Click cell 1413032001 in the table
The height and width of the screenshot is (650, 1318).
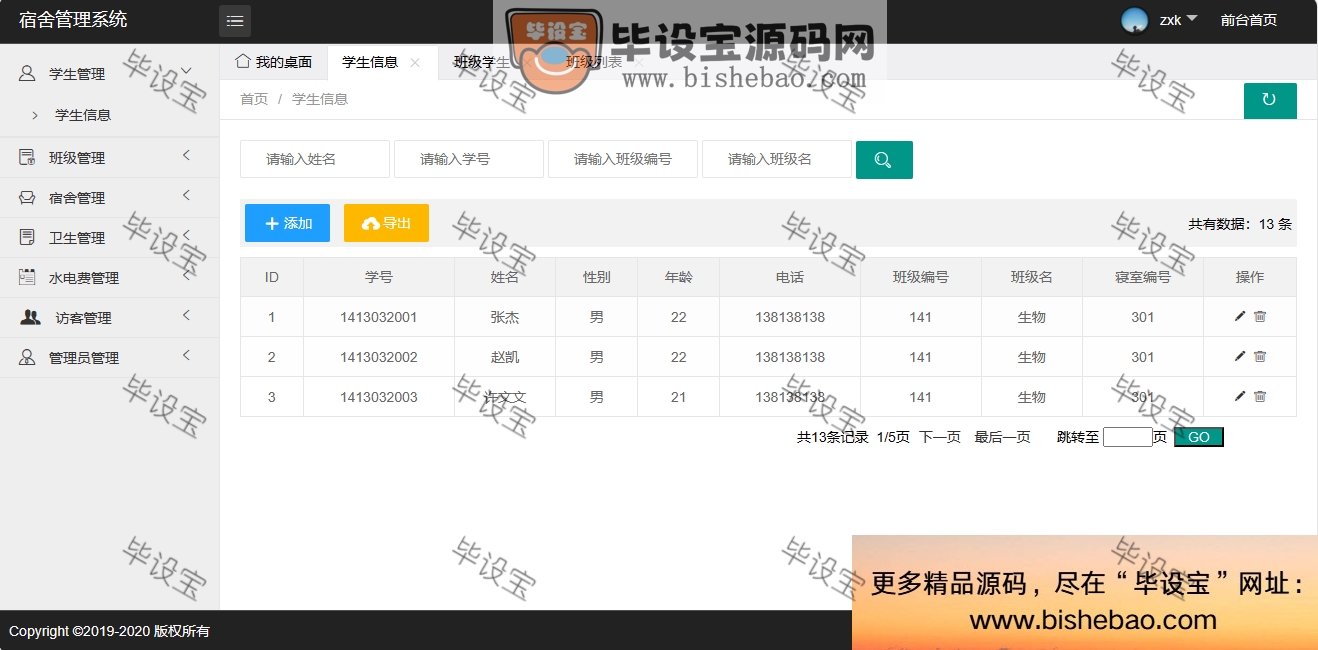click(x=379, y=317)
